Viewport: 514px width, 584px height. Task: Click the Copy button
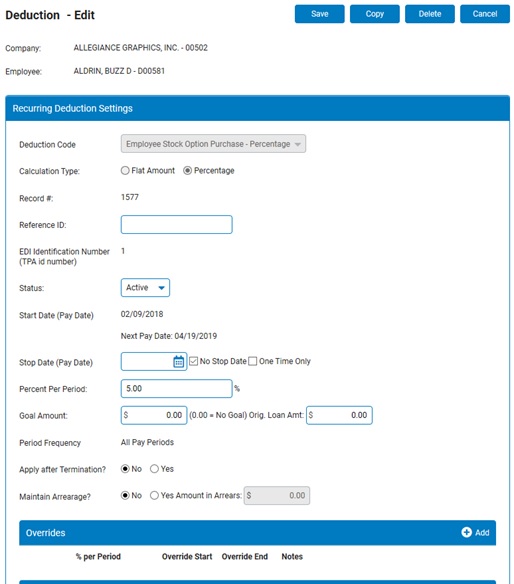(x=375, y=14)
